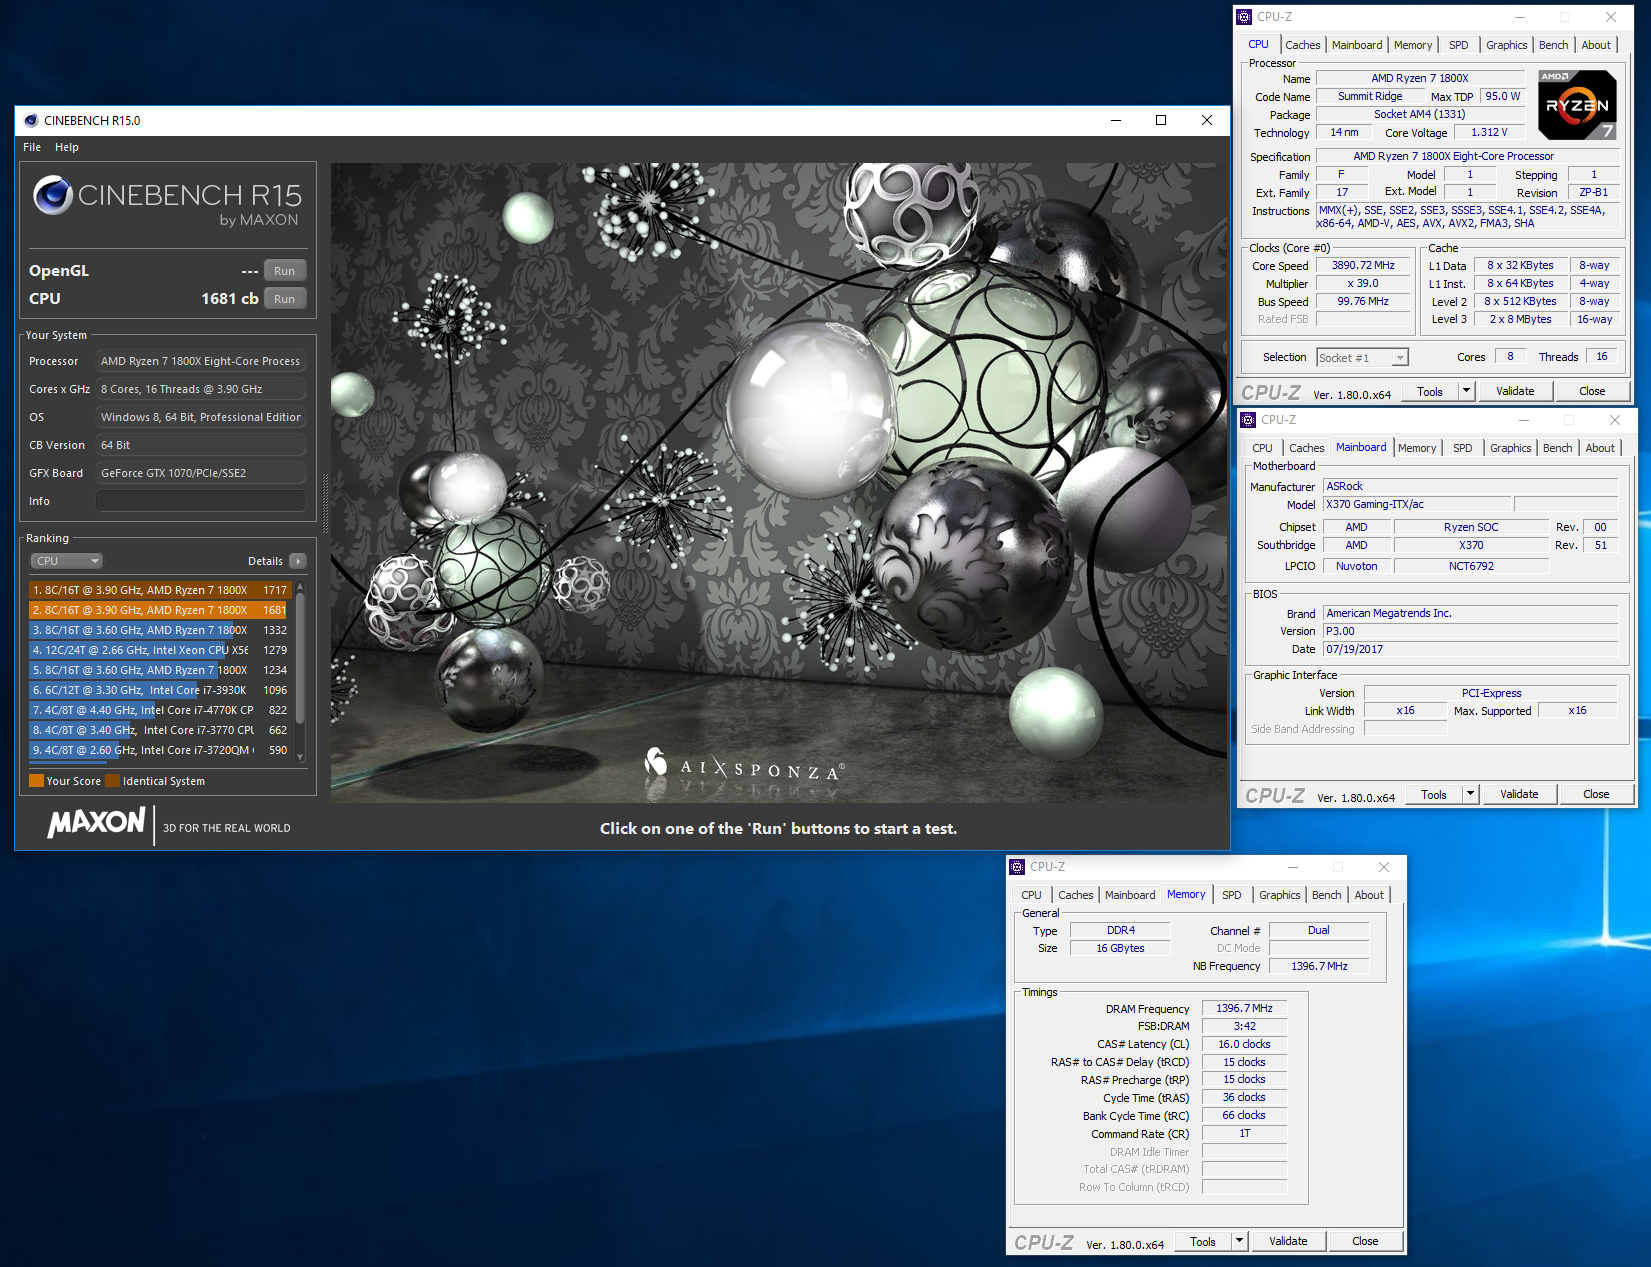Maximize the Cinebench window
The height and width of the screenshot is (1267, 1651).
pyautogui.click(x=1161, y=120)
